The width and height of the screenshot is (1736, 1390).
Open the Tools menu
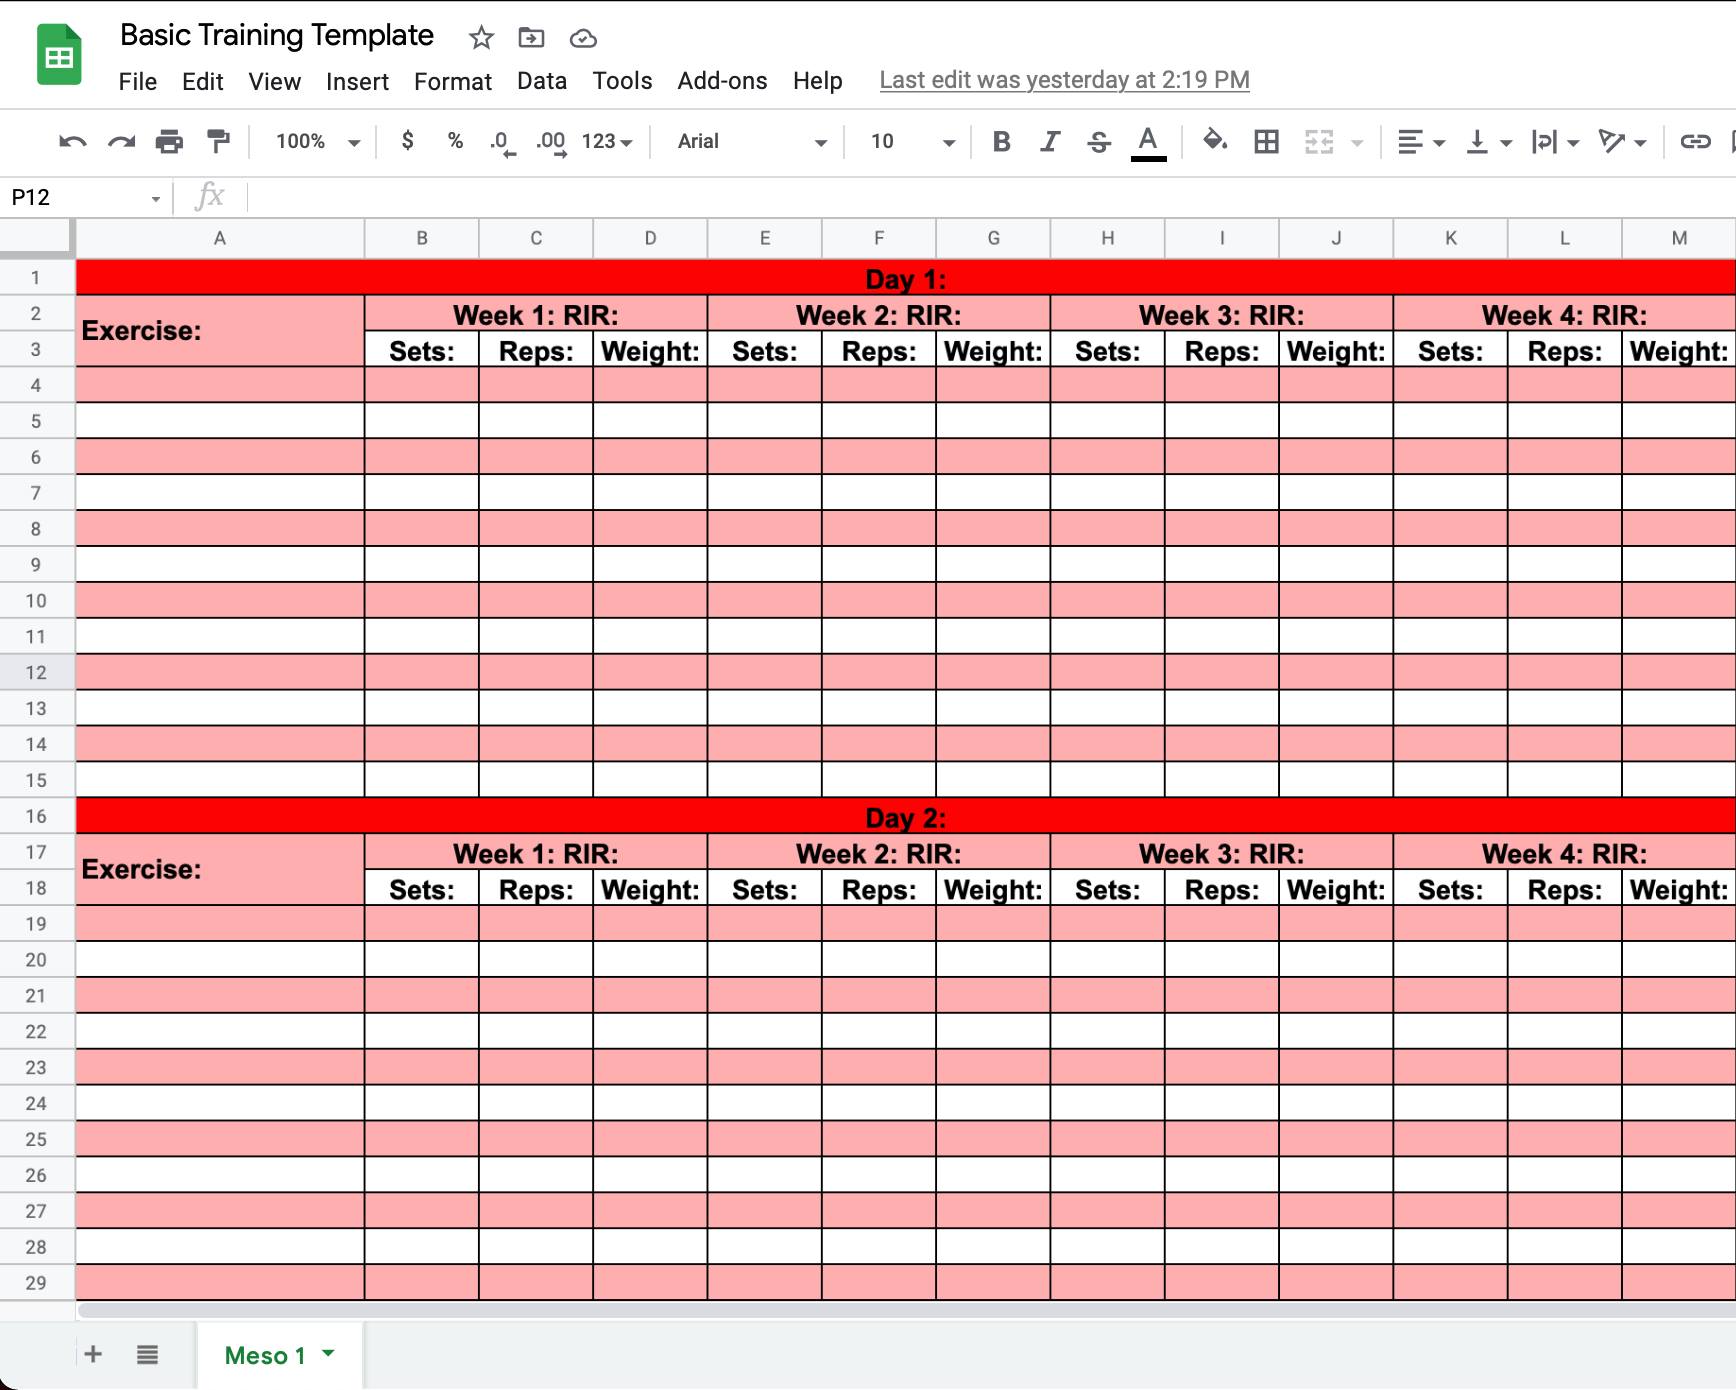coord(622,81)
